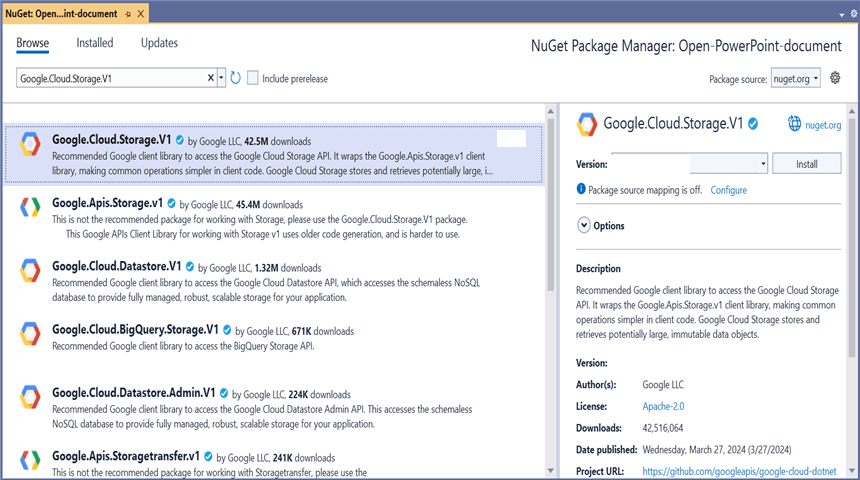Pin the NuGet document tab
This screenshot has width=860, height=480.
(x=128, y=14)
